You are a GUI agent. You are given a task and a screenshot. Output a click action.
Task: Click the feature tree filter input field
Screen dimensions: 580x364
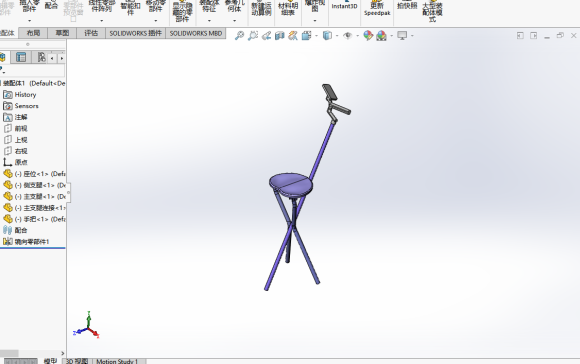[34, 71]
